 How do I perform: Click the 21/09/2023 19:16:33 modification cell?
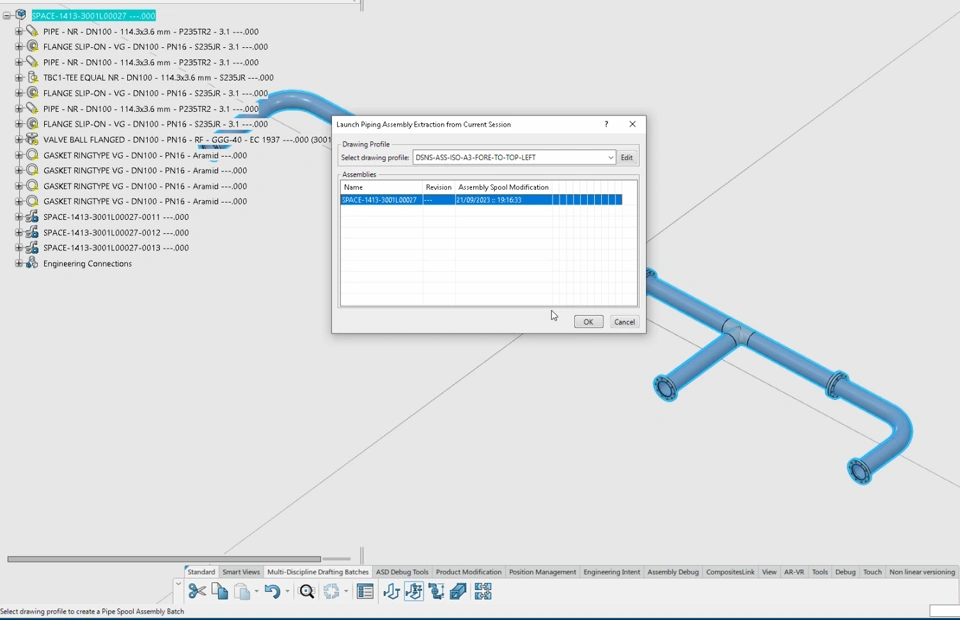pyautogui.click(x=503, y=200)
